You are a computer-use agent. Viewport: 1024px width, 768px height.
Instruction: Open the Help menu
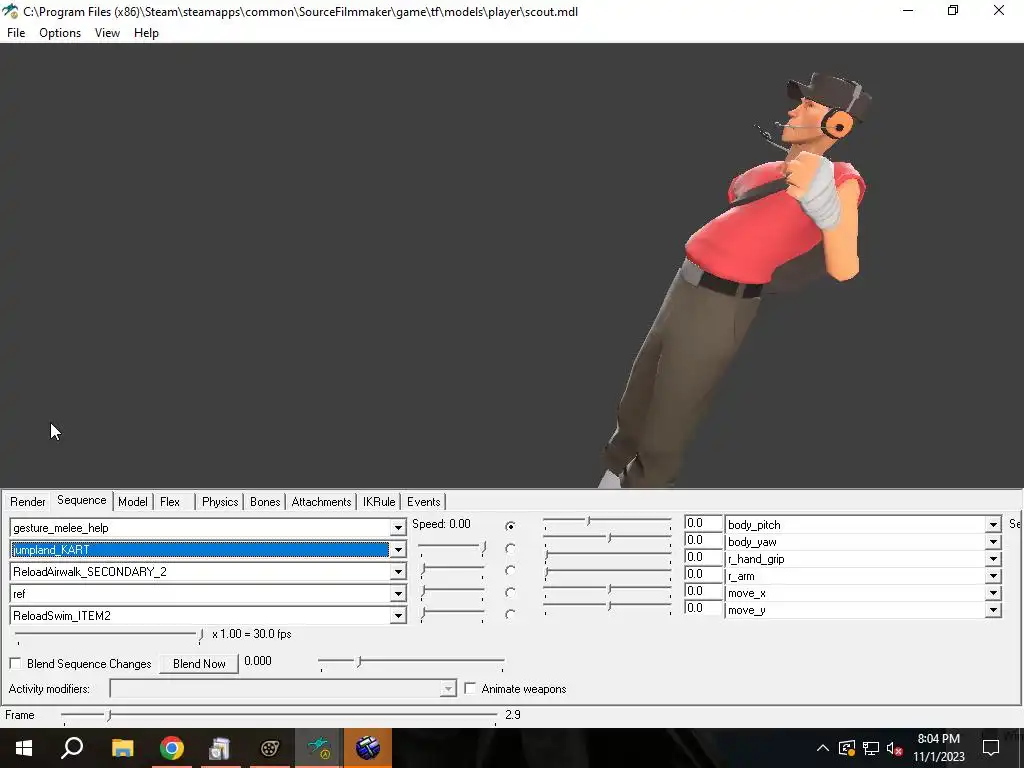[146, 33]
